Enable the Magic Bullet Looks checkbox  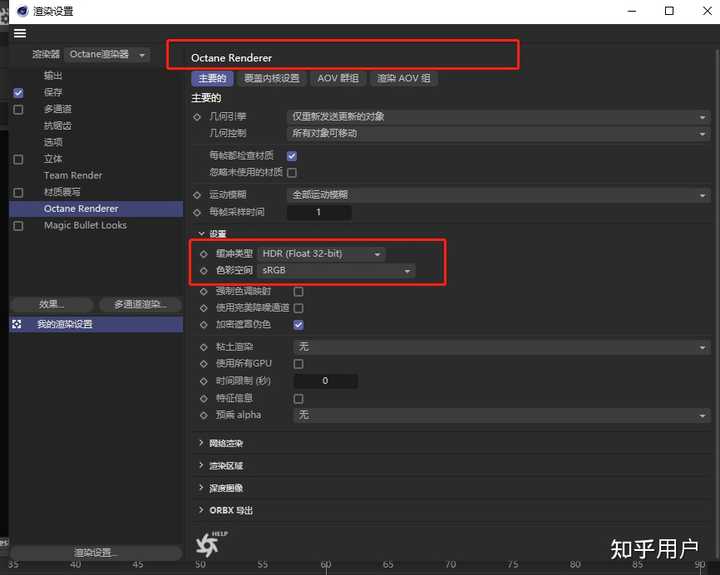[18, 226]
